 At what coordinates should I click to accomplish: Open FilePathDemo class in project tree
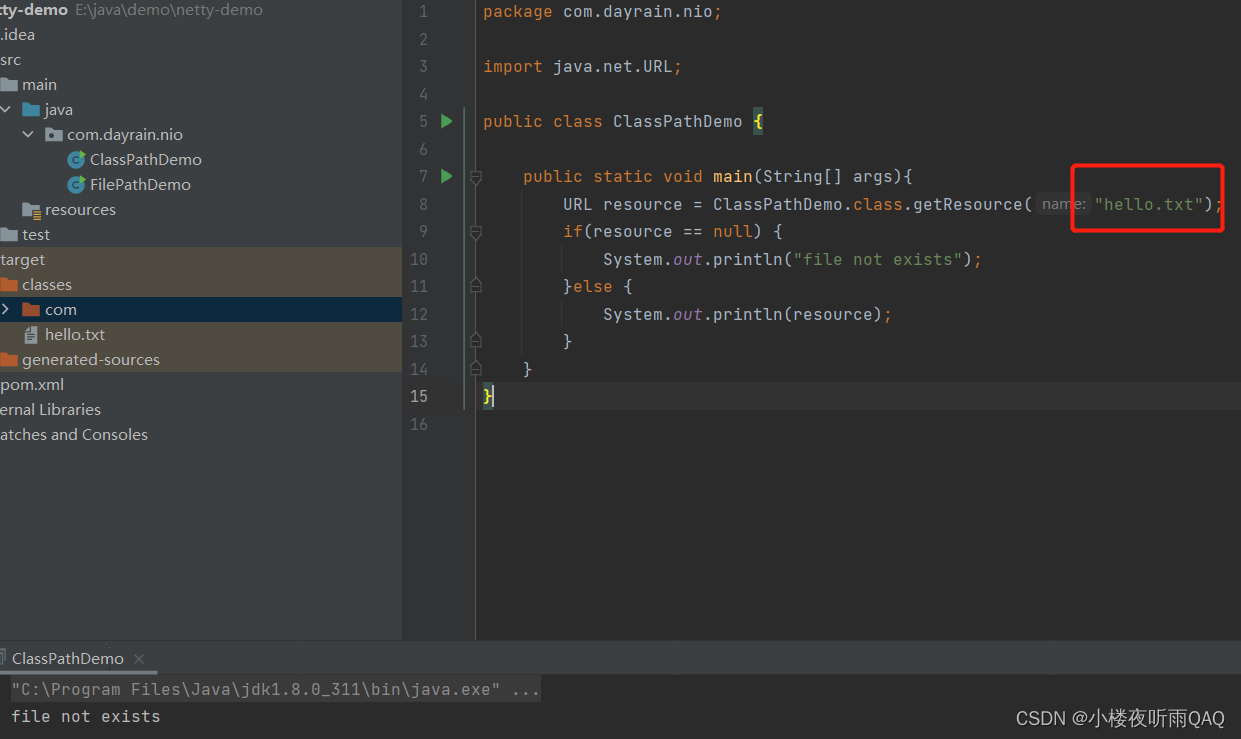(140, 185)
